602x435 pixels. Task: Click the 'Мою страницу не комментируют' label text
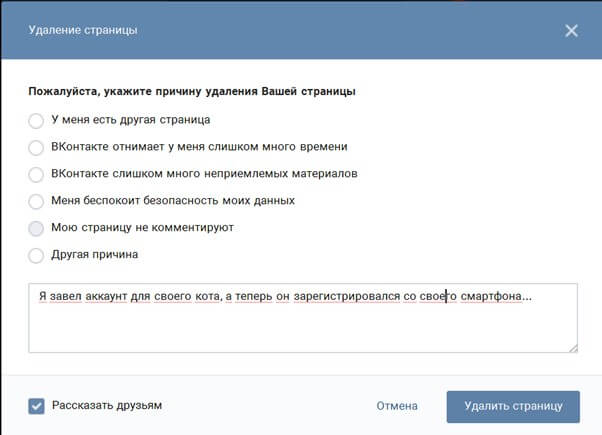(x=142, y=228)
